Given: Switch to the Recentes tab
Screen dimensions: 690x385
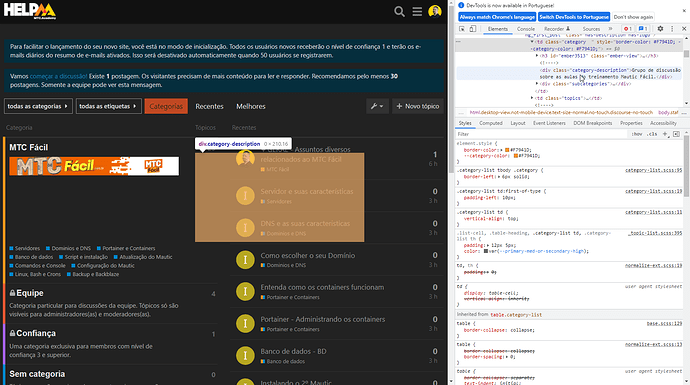Looking at the screenshot, I should pos(209,106).
